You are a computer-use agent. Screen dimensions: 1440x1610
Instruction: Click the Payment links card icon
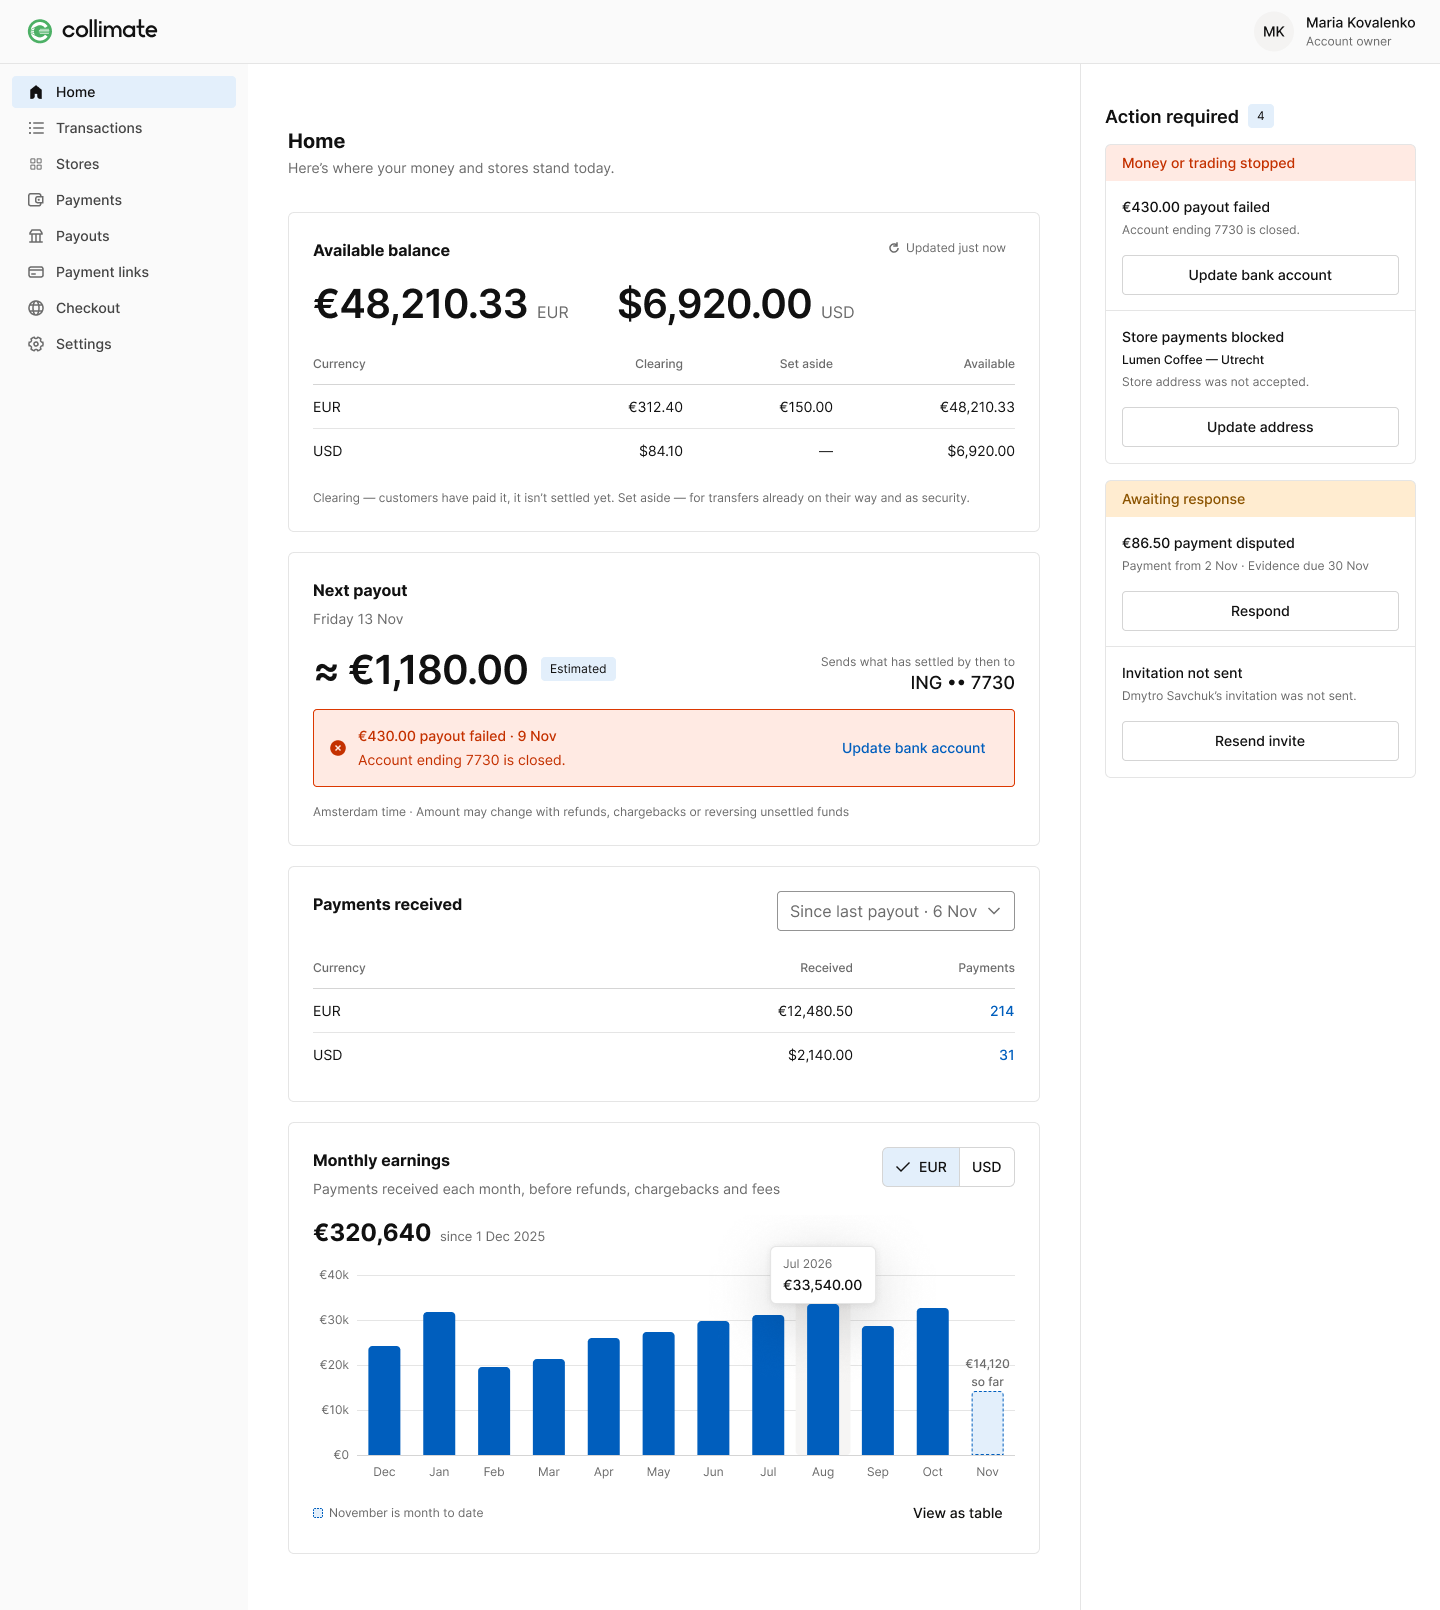click(36, 272)
